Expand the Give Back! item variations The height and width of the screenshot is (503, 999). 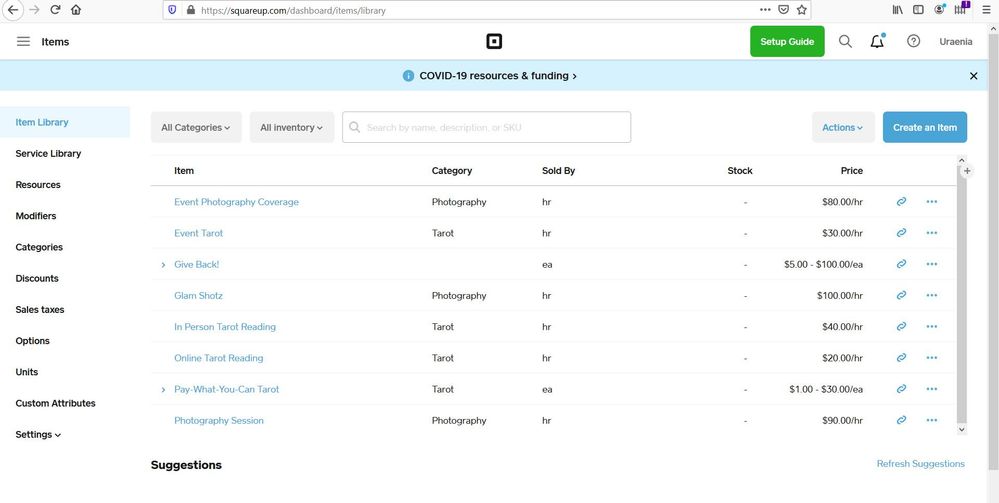[163, 265]
